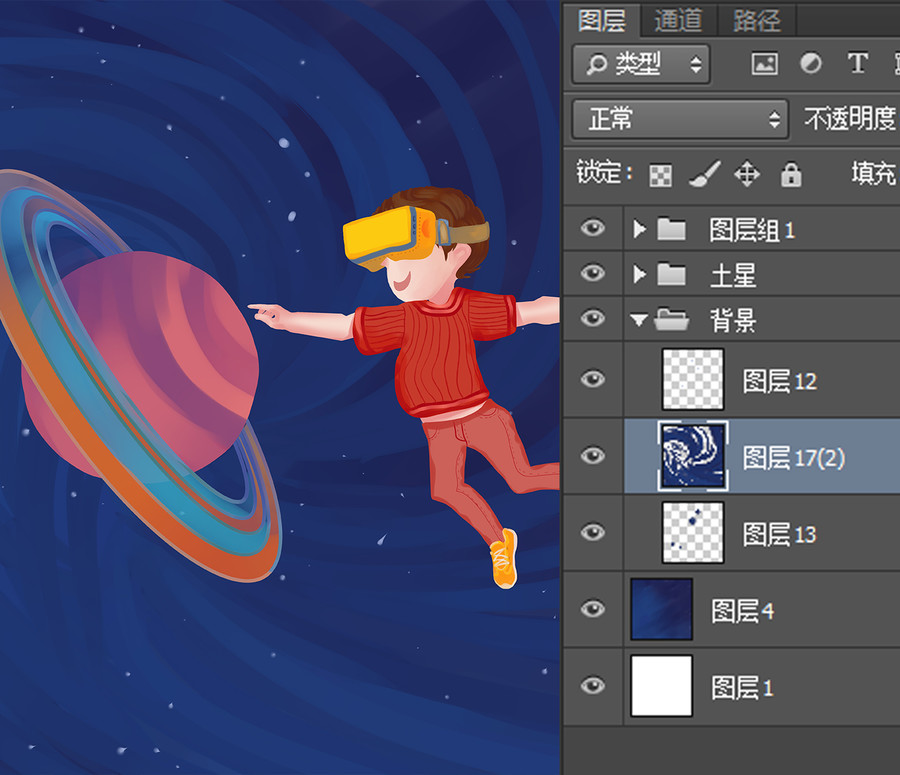Select layer named 图层 12
900x775 pixels.
(x=779, y=381)
